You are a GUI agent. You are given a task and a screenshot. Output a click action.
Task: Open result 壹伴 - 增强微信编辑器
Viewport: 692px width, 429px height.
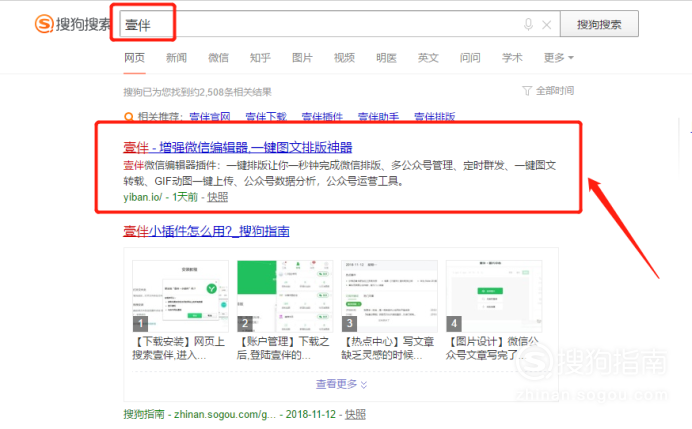pos(237,147)
